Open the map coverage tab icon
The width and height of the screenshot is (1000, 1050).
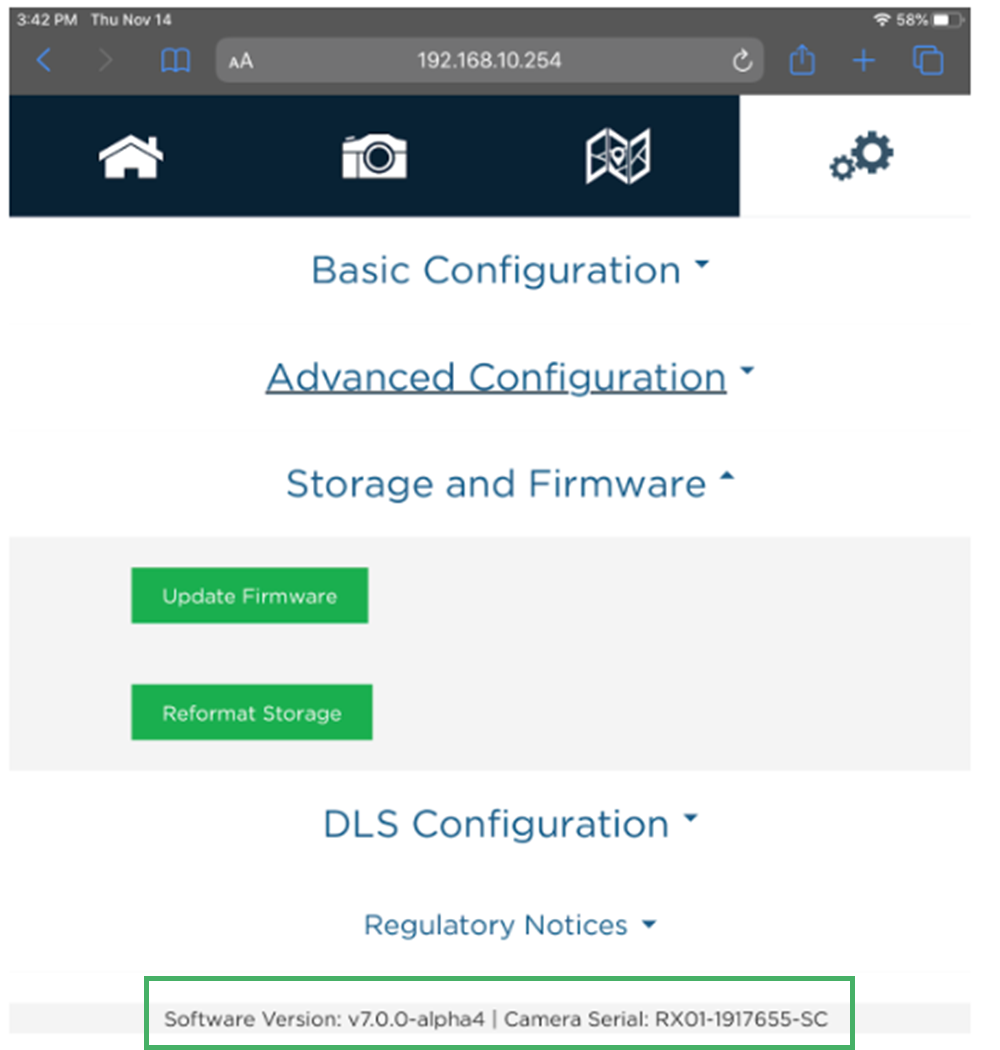[x=617, y=157]
